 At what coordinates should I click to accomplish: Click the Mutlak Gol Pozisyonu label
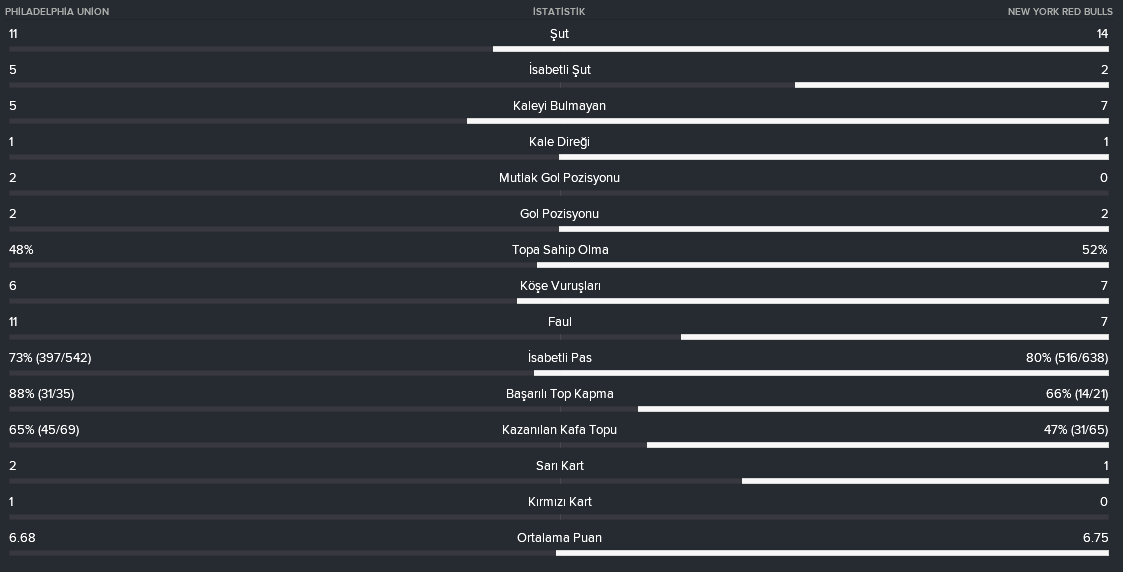pos(559,178)
